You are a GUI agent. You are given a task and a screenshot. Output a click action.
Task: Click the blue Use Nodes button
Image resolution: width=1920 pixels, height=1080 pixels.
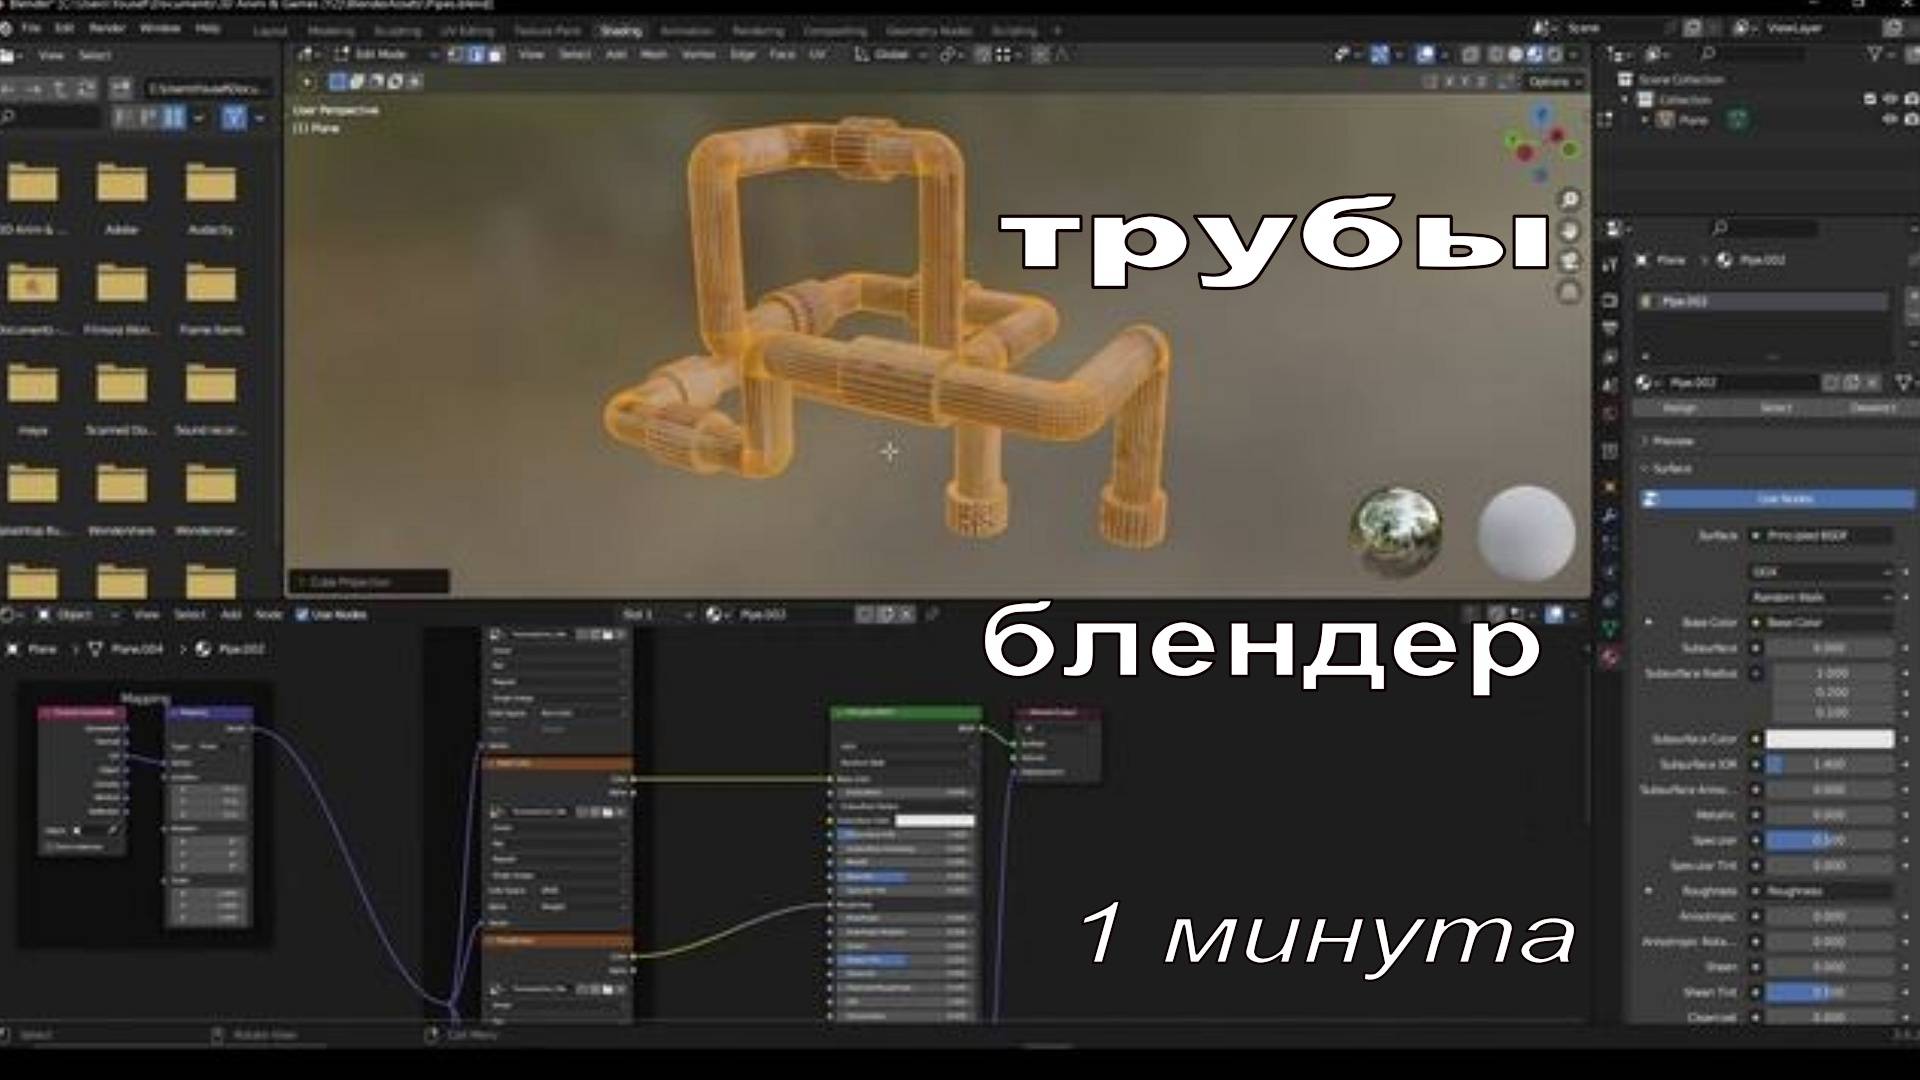(1784, 498)
